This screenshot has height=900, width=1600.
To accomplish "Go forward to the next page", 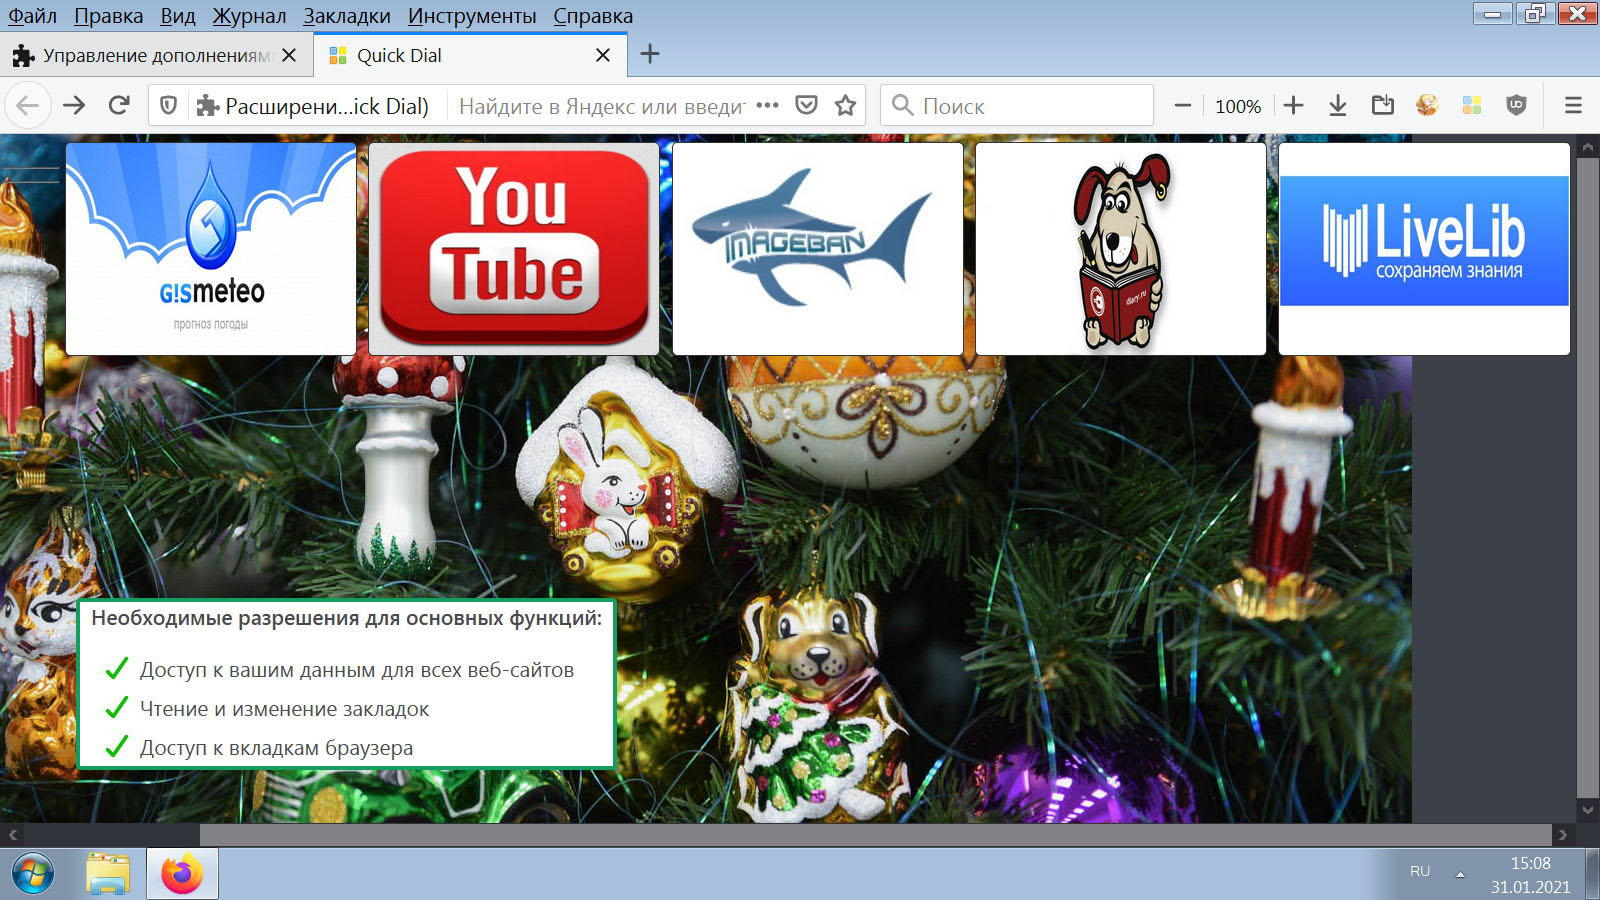I will (x=74, y=106).
